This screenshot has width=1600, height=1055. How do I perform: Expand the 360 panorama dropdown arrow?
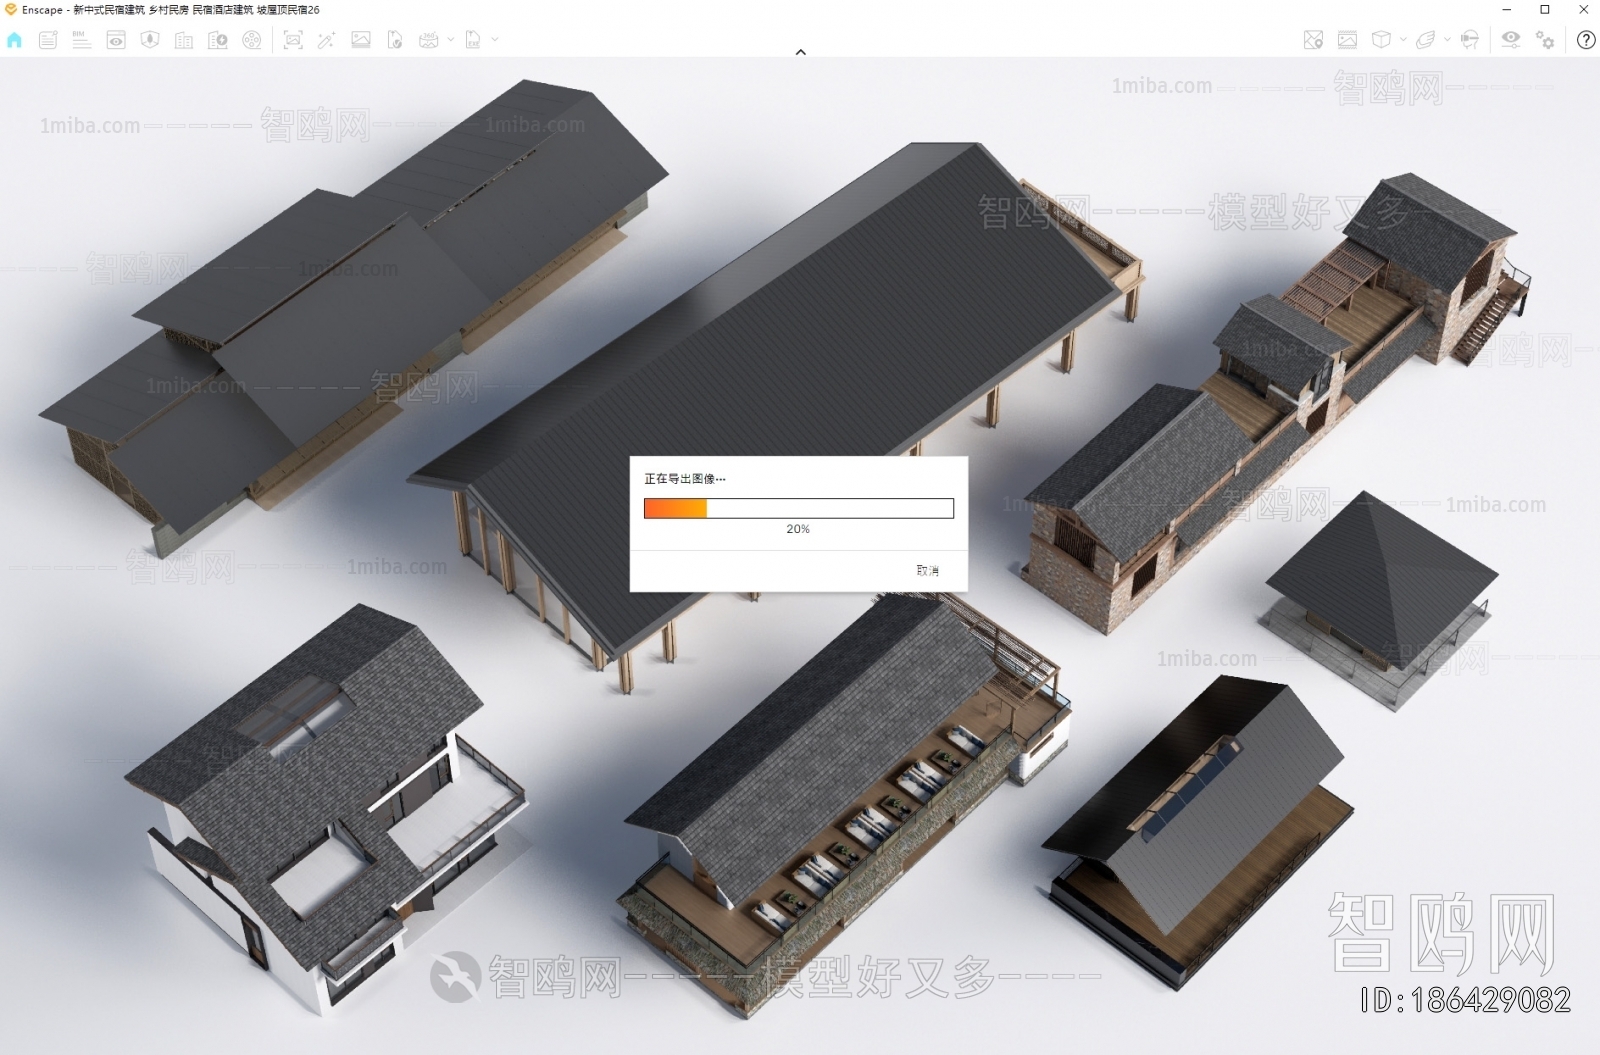coord(450,40)
